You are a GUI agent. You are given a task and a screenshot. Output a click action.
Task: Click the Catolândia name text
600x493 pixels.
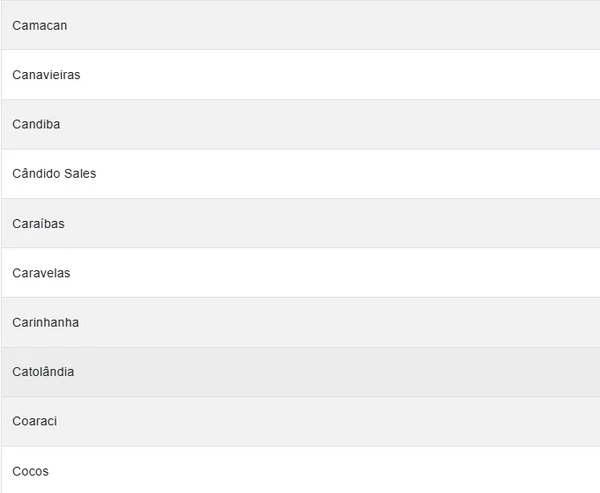pos(43,372)
